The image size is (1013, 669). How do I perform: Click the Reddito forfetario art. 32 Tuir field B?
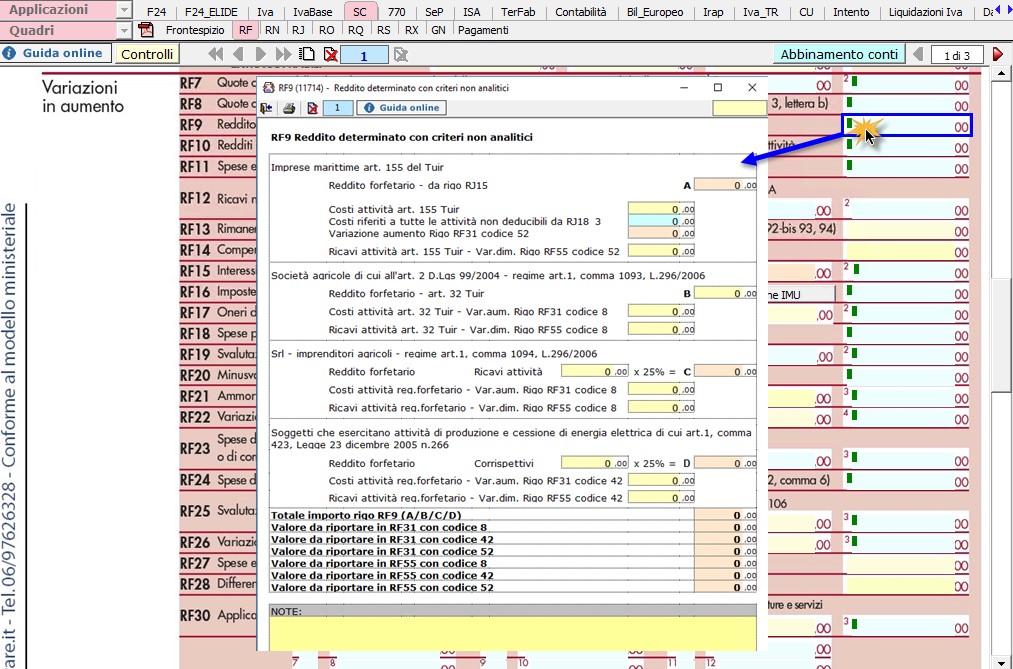click(x=725, y=293)
